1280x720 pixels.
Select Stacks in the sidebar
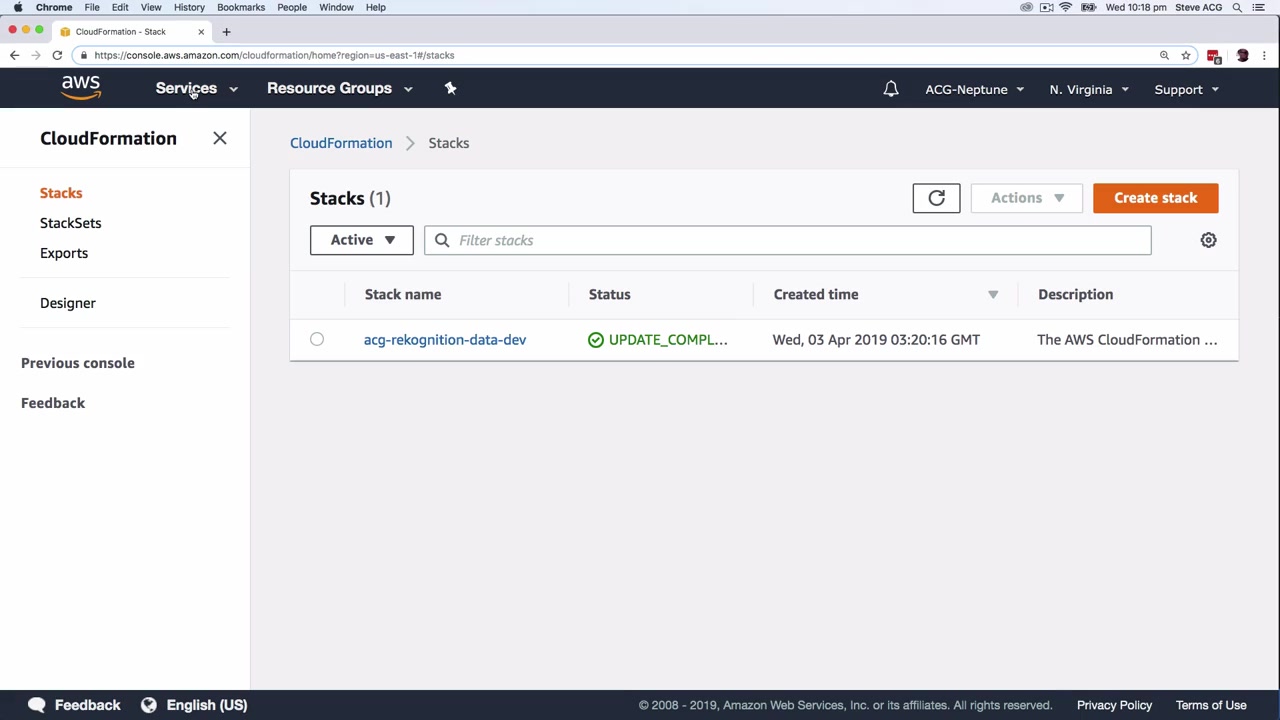point(61,193)
